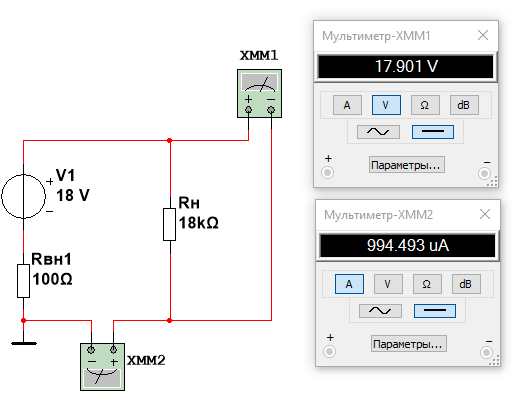
Task: Click the V1 reference label
Action: click(x=65, y=175)
